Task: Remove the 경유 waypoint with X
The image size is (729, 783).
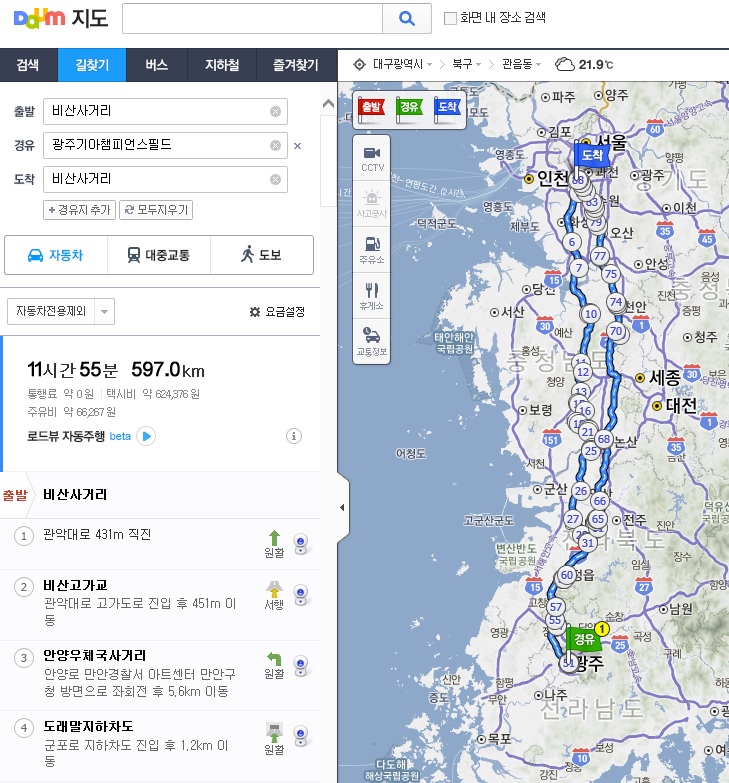Action: click(297, 146)
